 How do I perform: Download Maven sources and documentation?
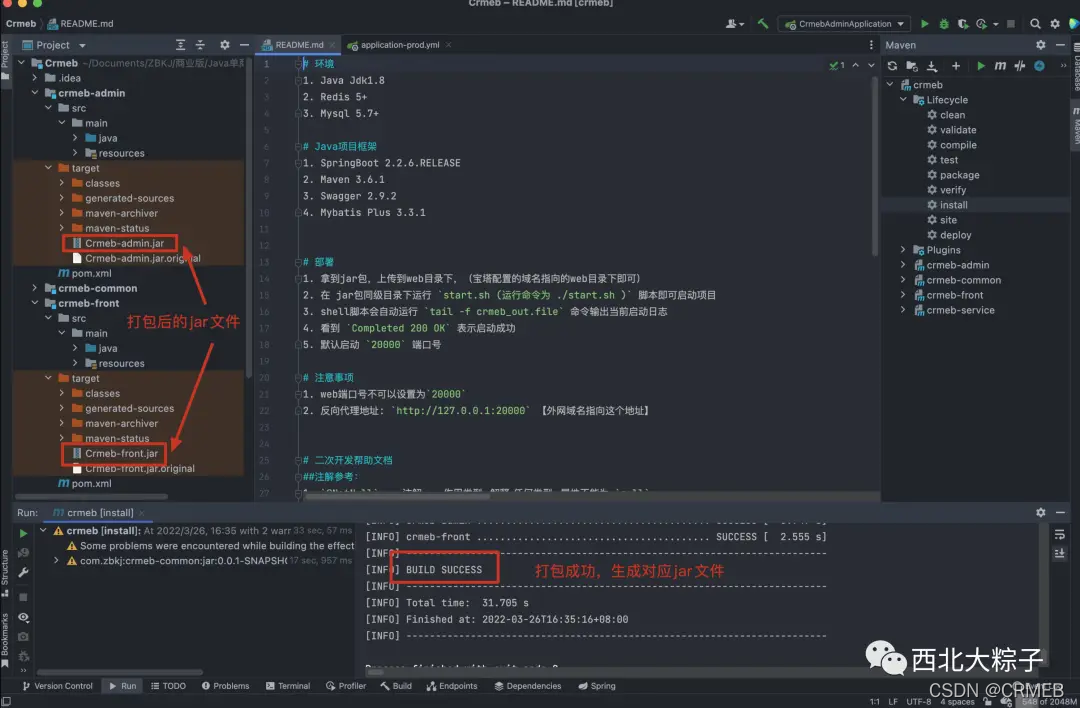[931, 65]
